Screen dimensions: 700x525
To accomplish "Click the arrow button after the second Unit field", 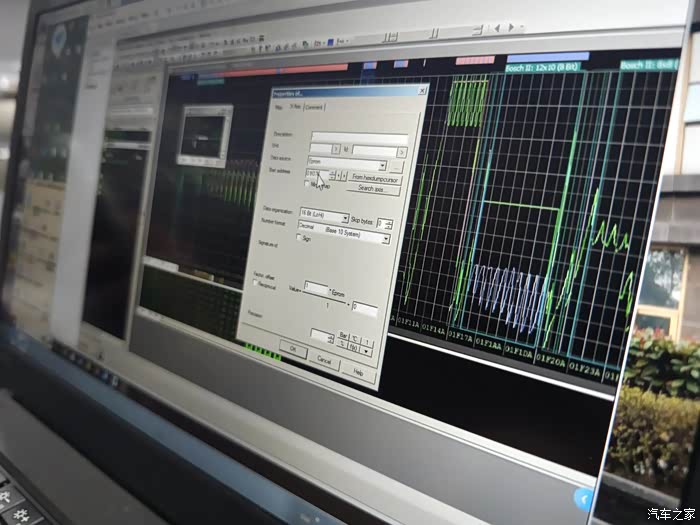I will [x=401, y=152].
